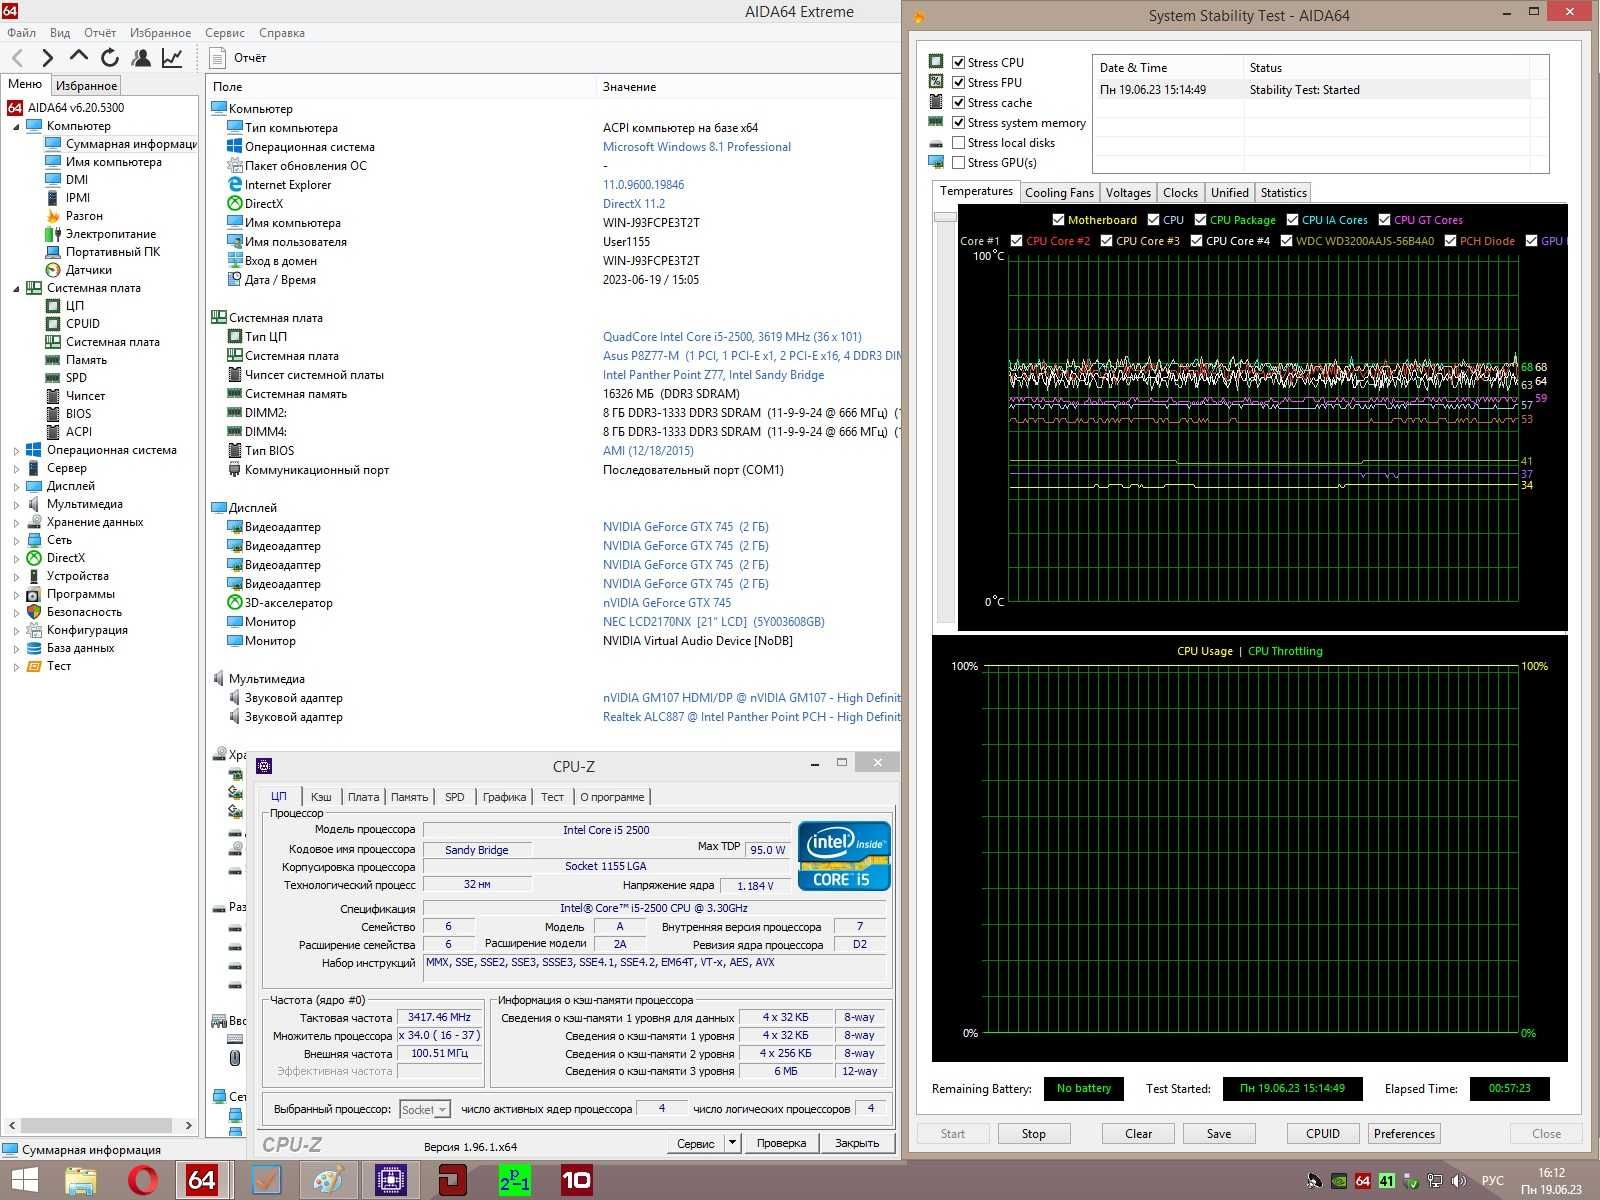Go up one level in AIDA64 toolbar
1600x1200 pixels.
(x=78, y=57)
